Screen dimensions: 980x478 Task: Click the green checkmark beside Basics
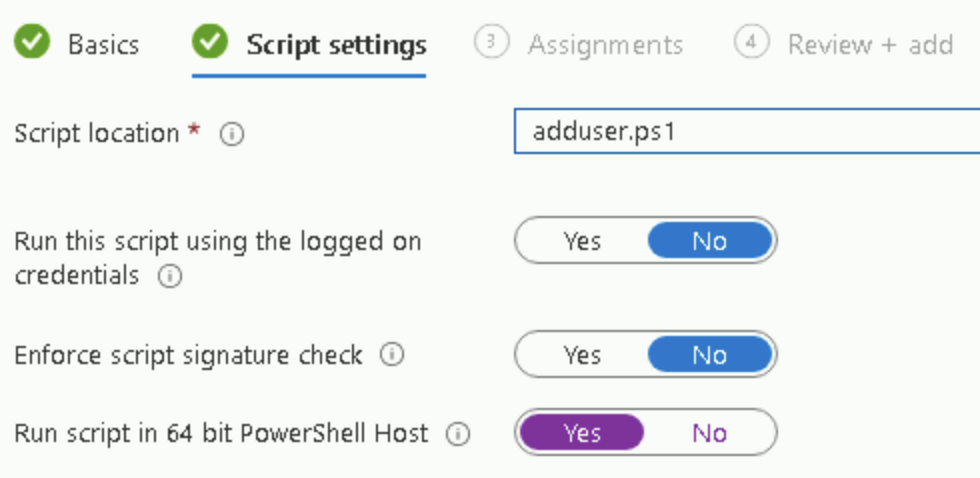(33, 43)
